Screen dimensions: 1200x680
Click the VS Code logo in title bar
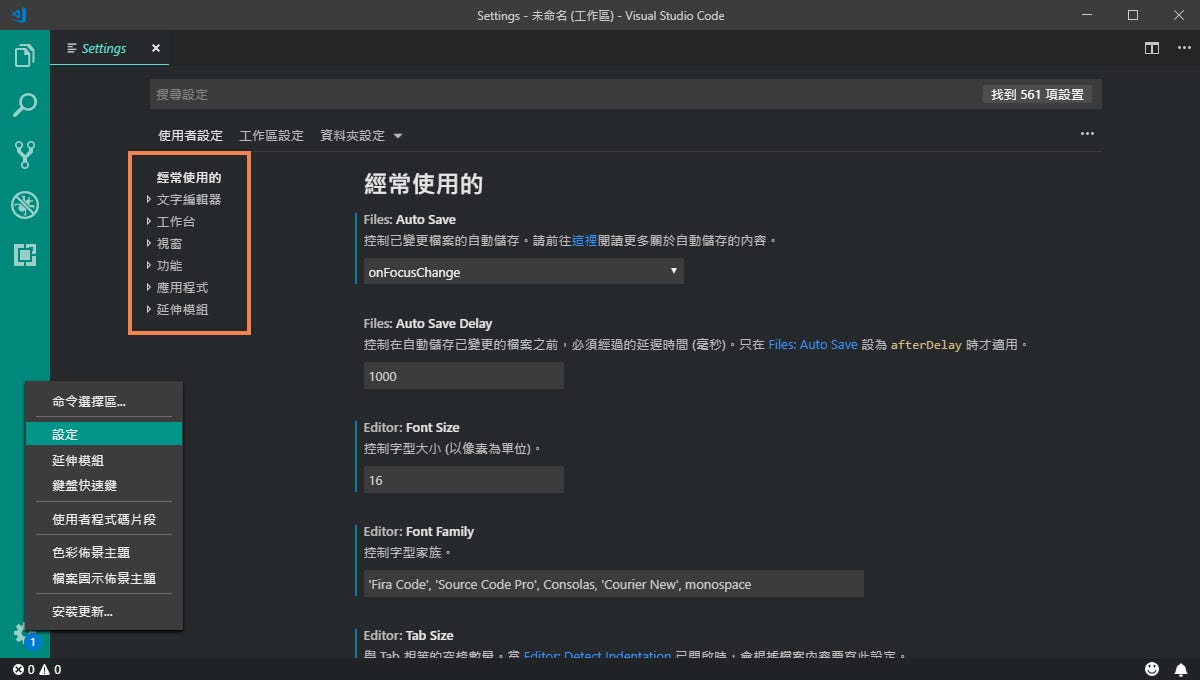coord(18,15)
